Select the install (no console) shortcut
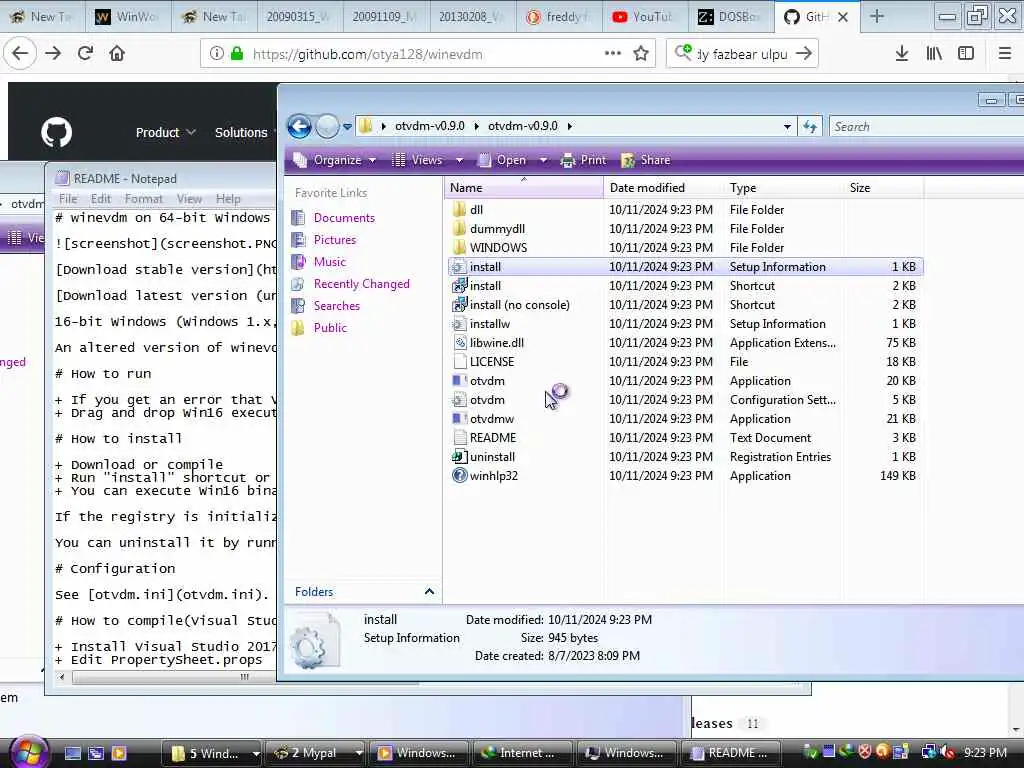Screen dimensions: 1024x768 pos(519,304)
